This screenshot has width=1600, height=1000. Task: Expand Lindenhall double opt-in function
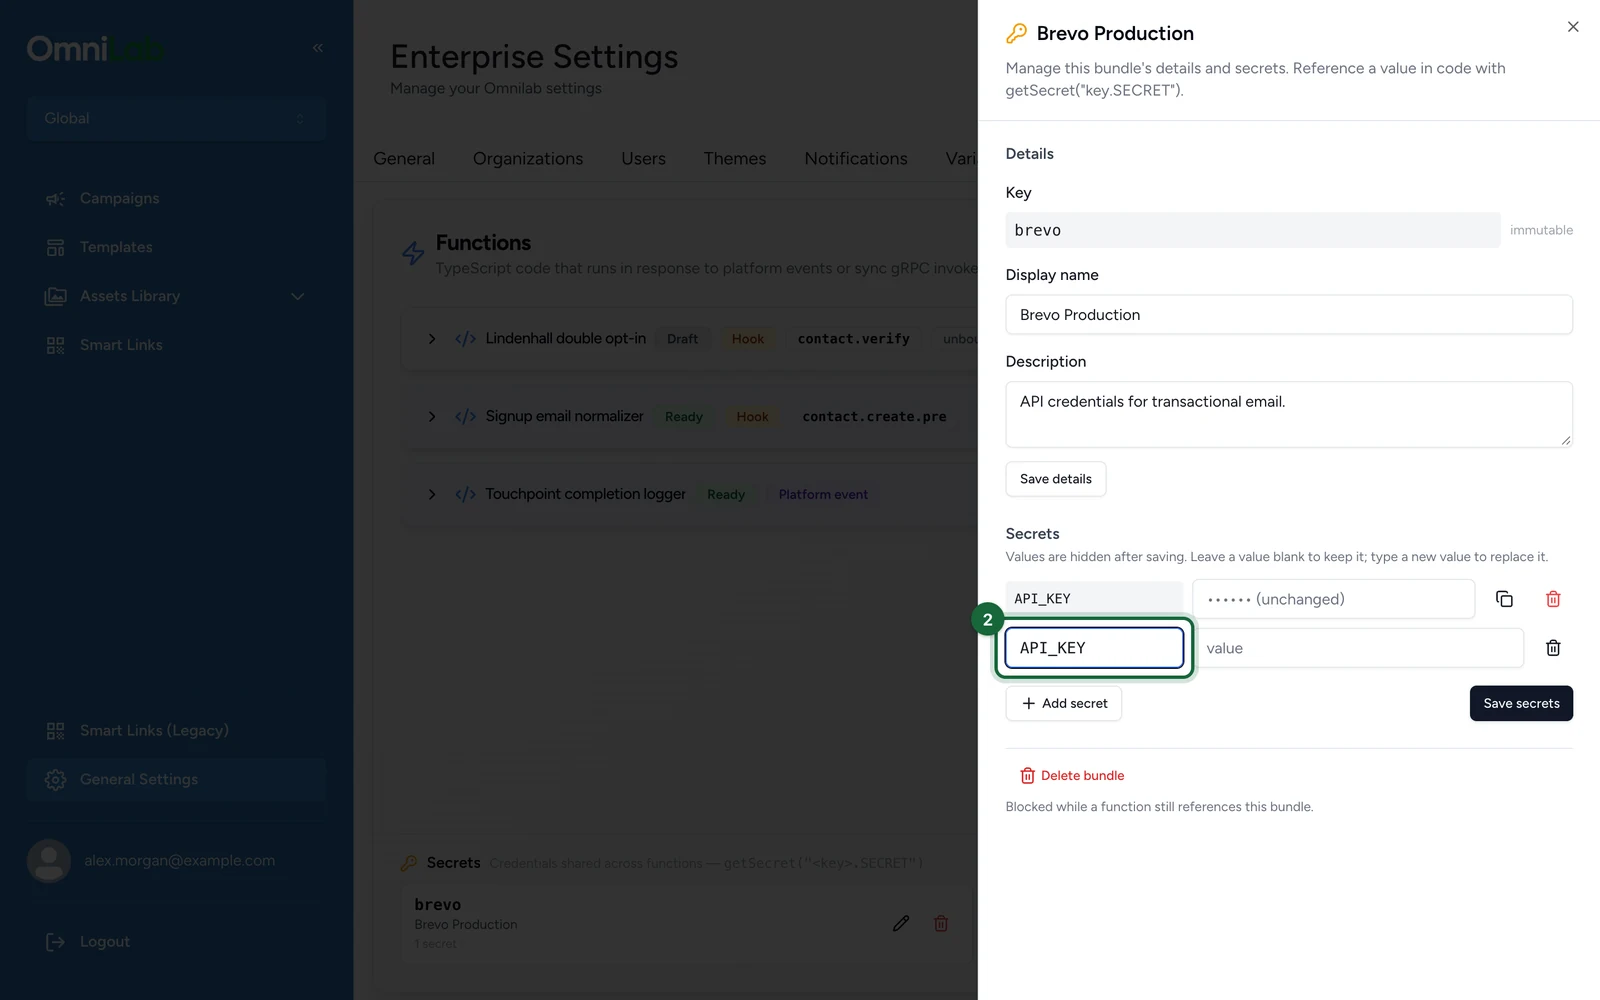[432, 339]
